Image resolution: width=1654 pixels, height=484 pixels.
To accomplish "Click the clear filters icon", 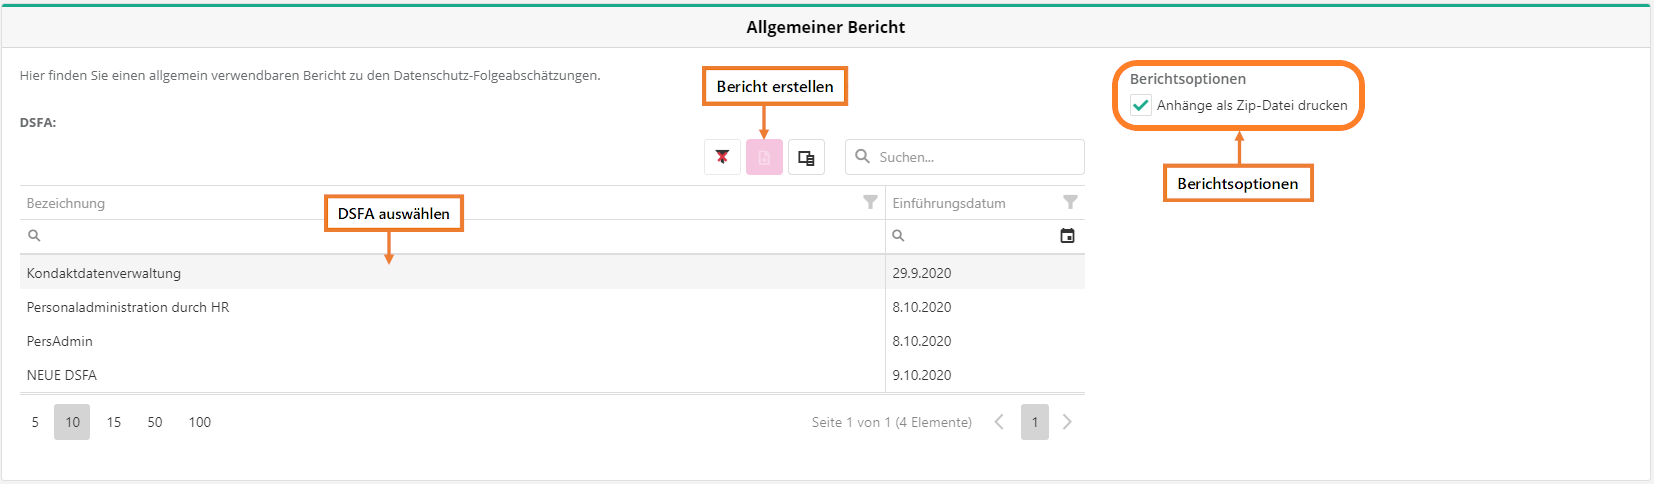I will tap(722, 157).
